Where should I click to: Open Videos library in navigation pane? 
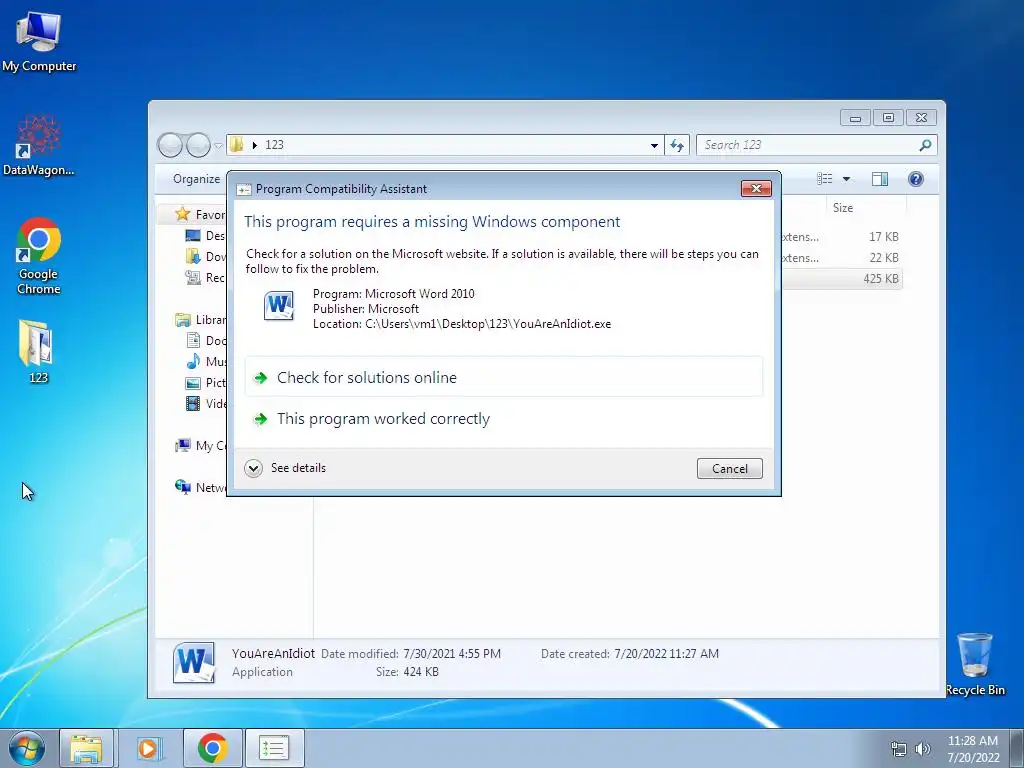(206, 404)
